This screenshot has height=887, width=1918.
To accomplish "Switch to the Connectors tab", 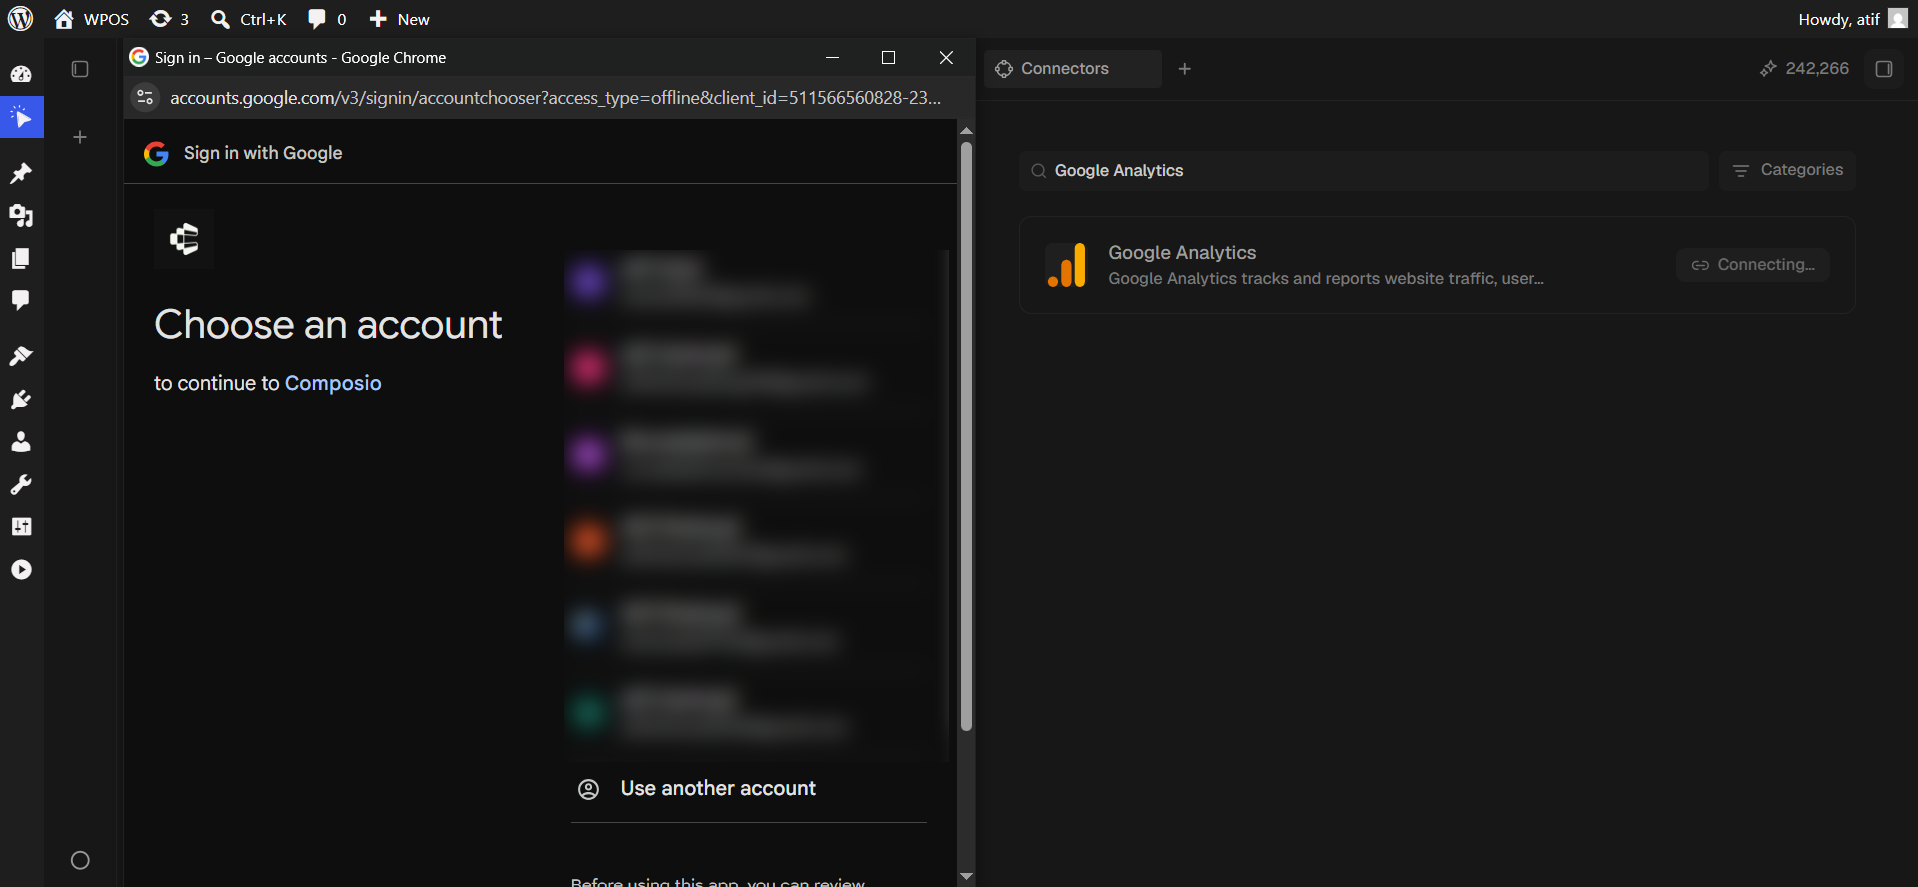I will tap(1072, 69).
